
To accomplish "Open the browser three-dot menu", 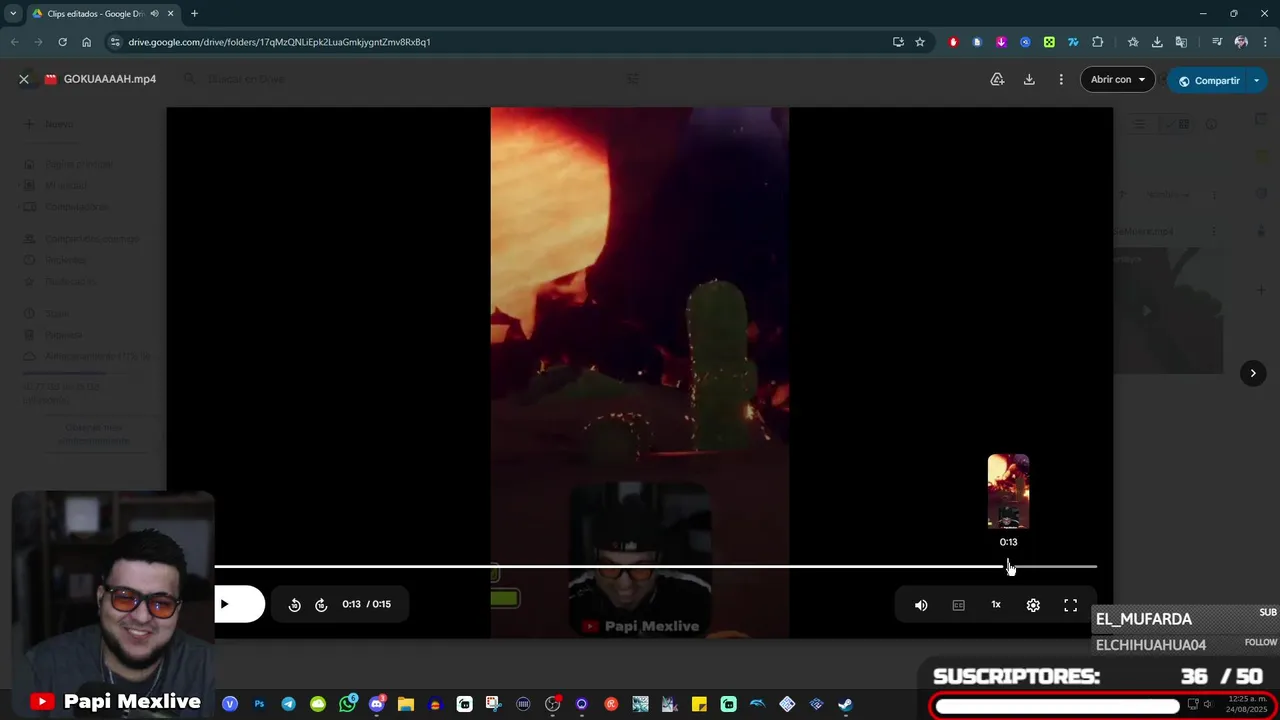I will 1266,42.
